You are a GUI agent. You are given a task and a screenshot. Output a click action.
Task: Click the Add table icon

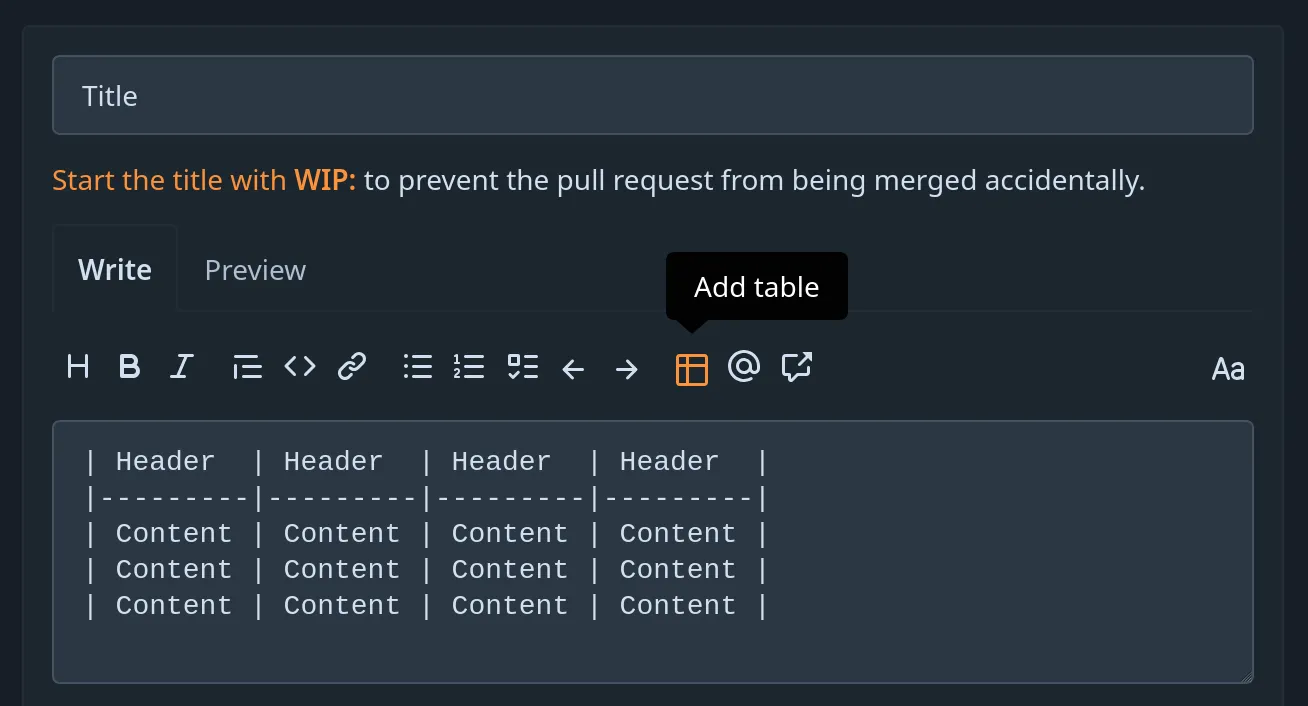(692, 369)
